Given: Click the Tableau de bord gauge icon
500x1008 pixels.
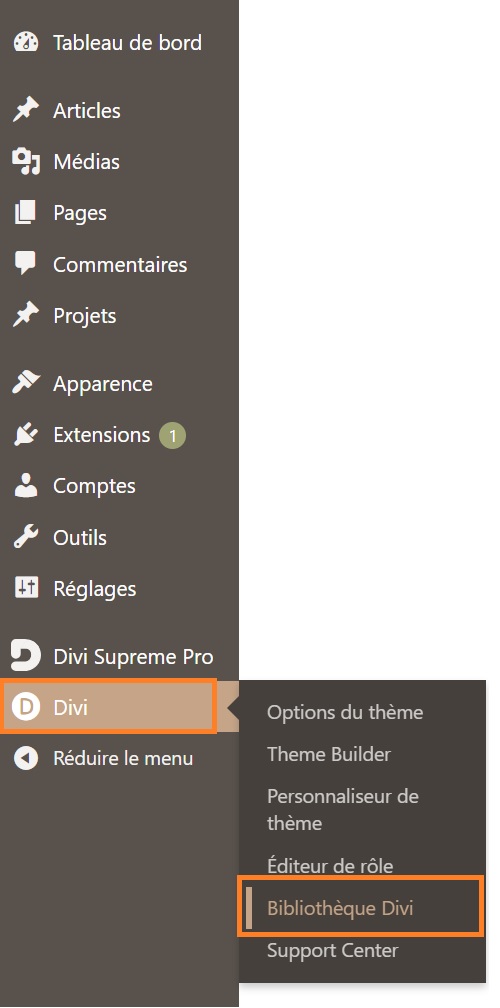Looking at the screenshot, I should click(x=26, y=43).
